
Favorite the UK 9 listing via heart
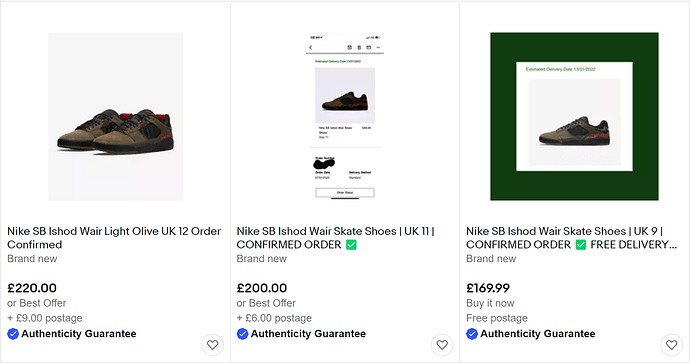[x=672, y=345]
